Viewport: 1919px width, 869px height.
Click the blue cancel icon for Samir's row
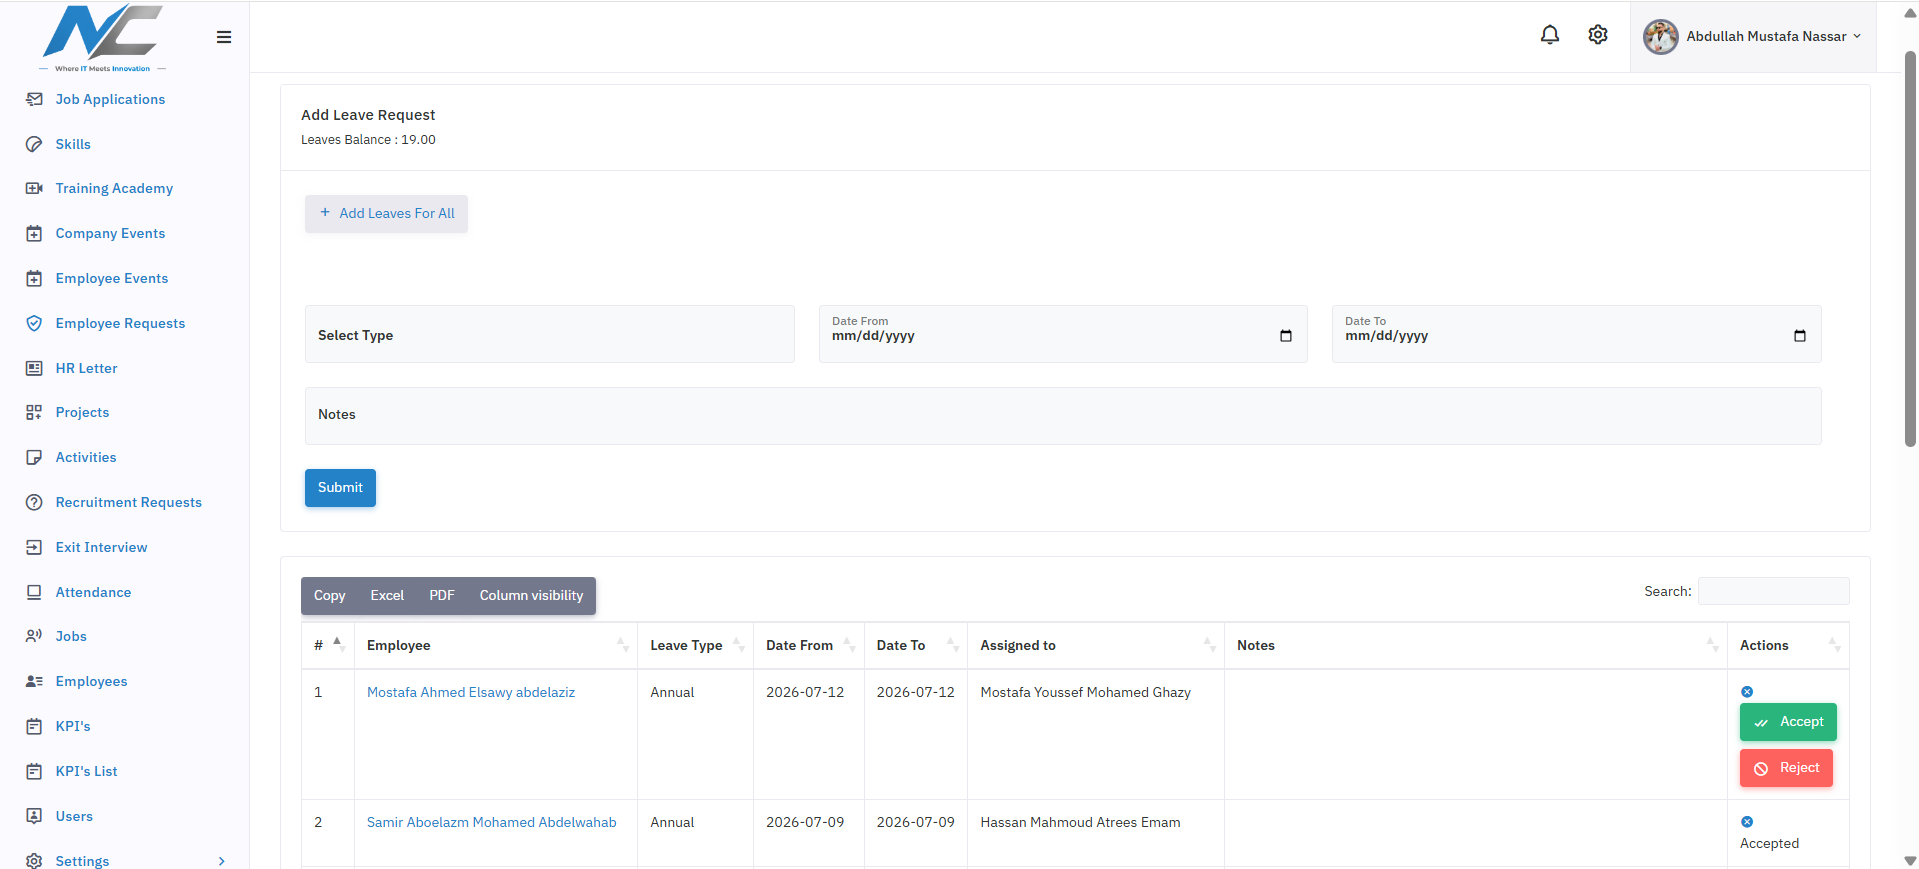click(1747, 822)
